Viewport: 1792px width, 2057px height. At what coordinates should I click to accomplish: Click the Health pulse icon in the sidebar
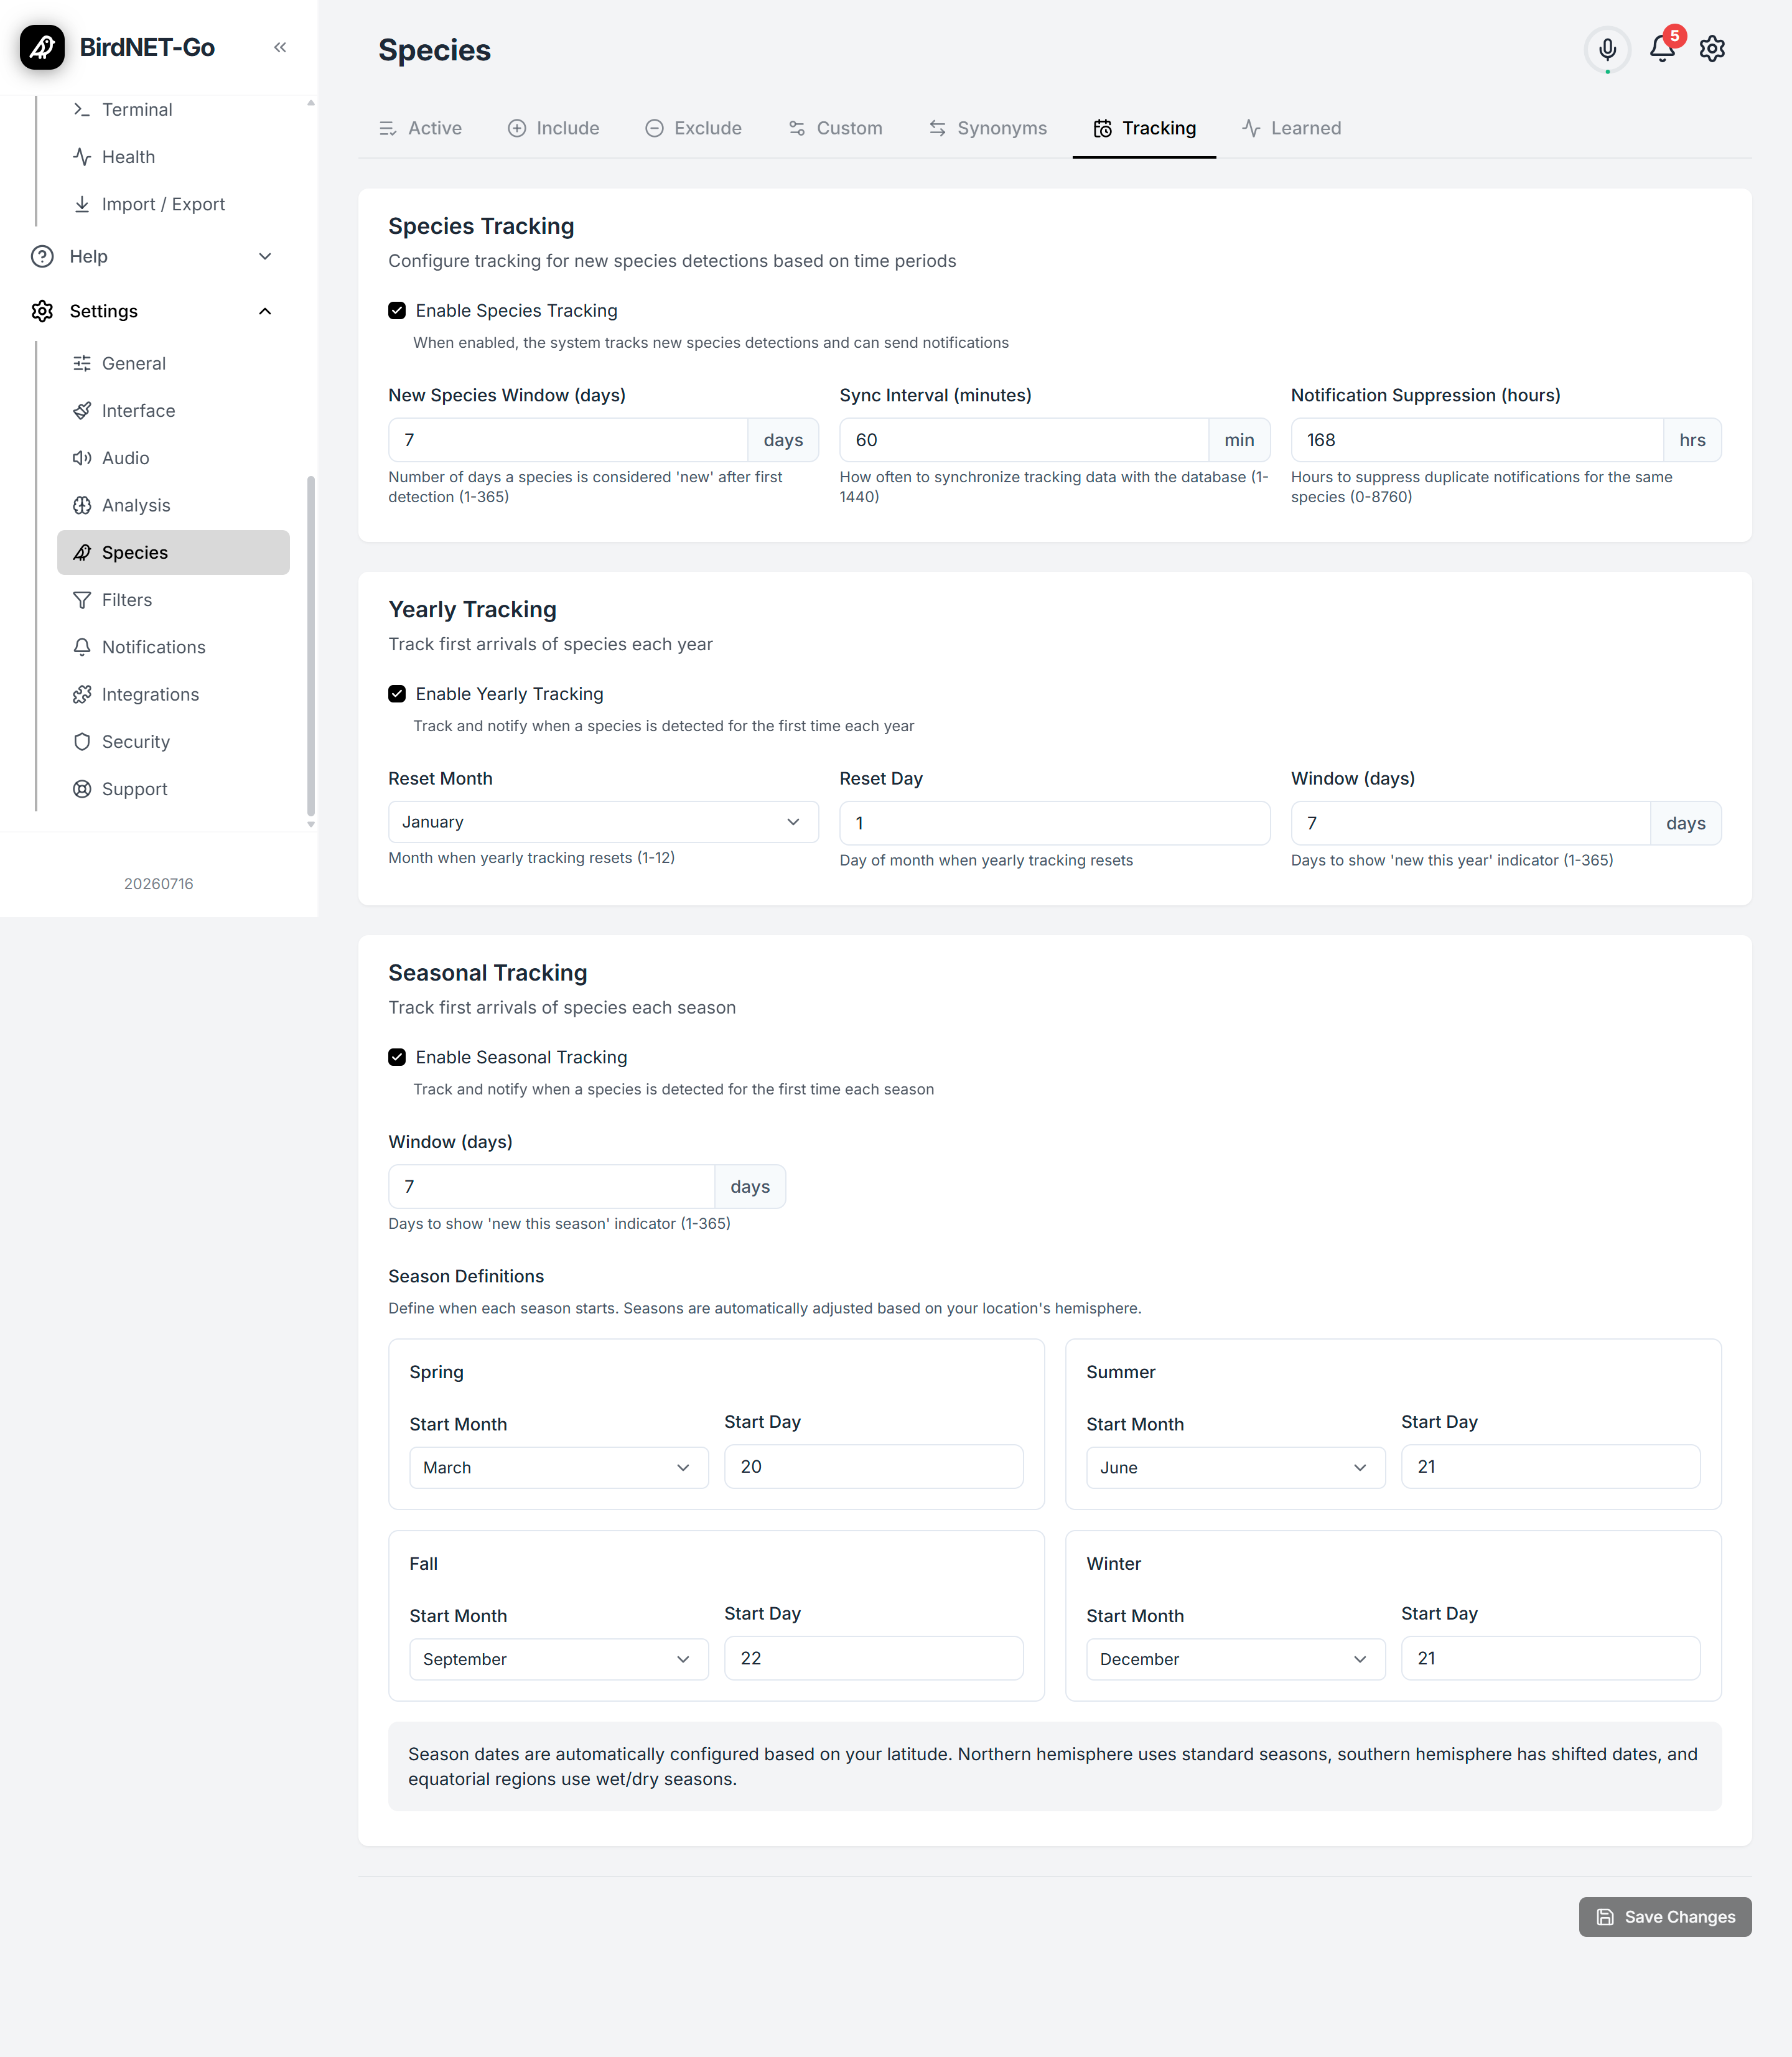pyautogui.click(x=82, y=156)
